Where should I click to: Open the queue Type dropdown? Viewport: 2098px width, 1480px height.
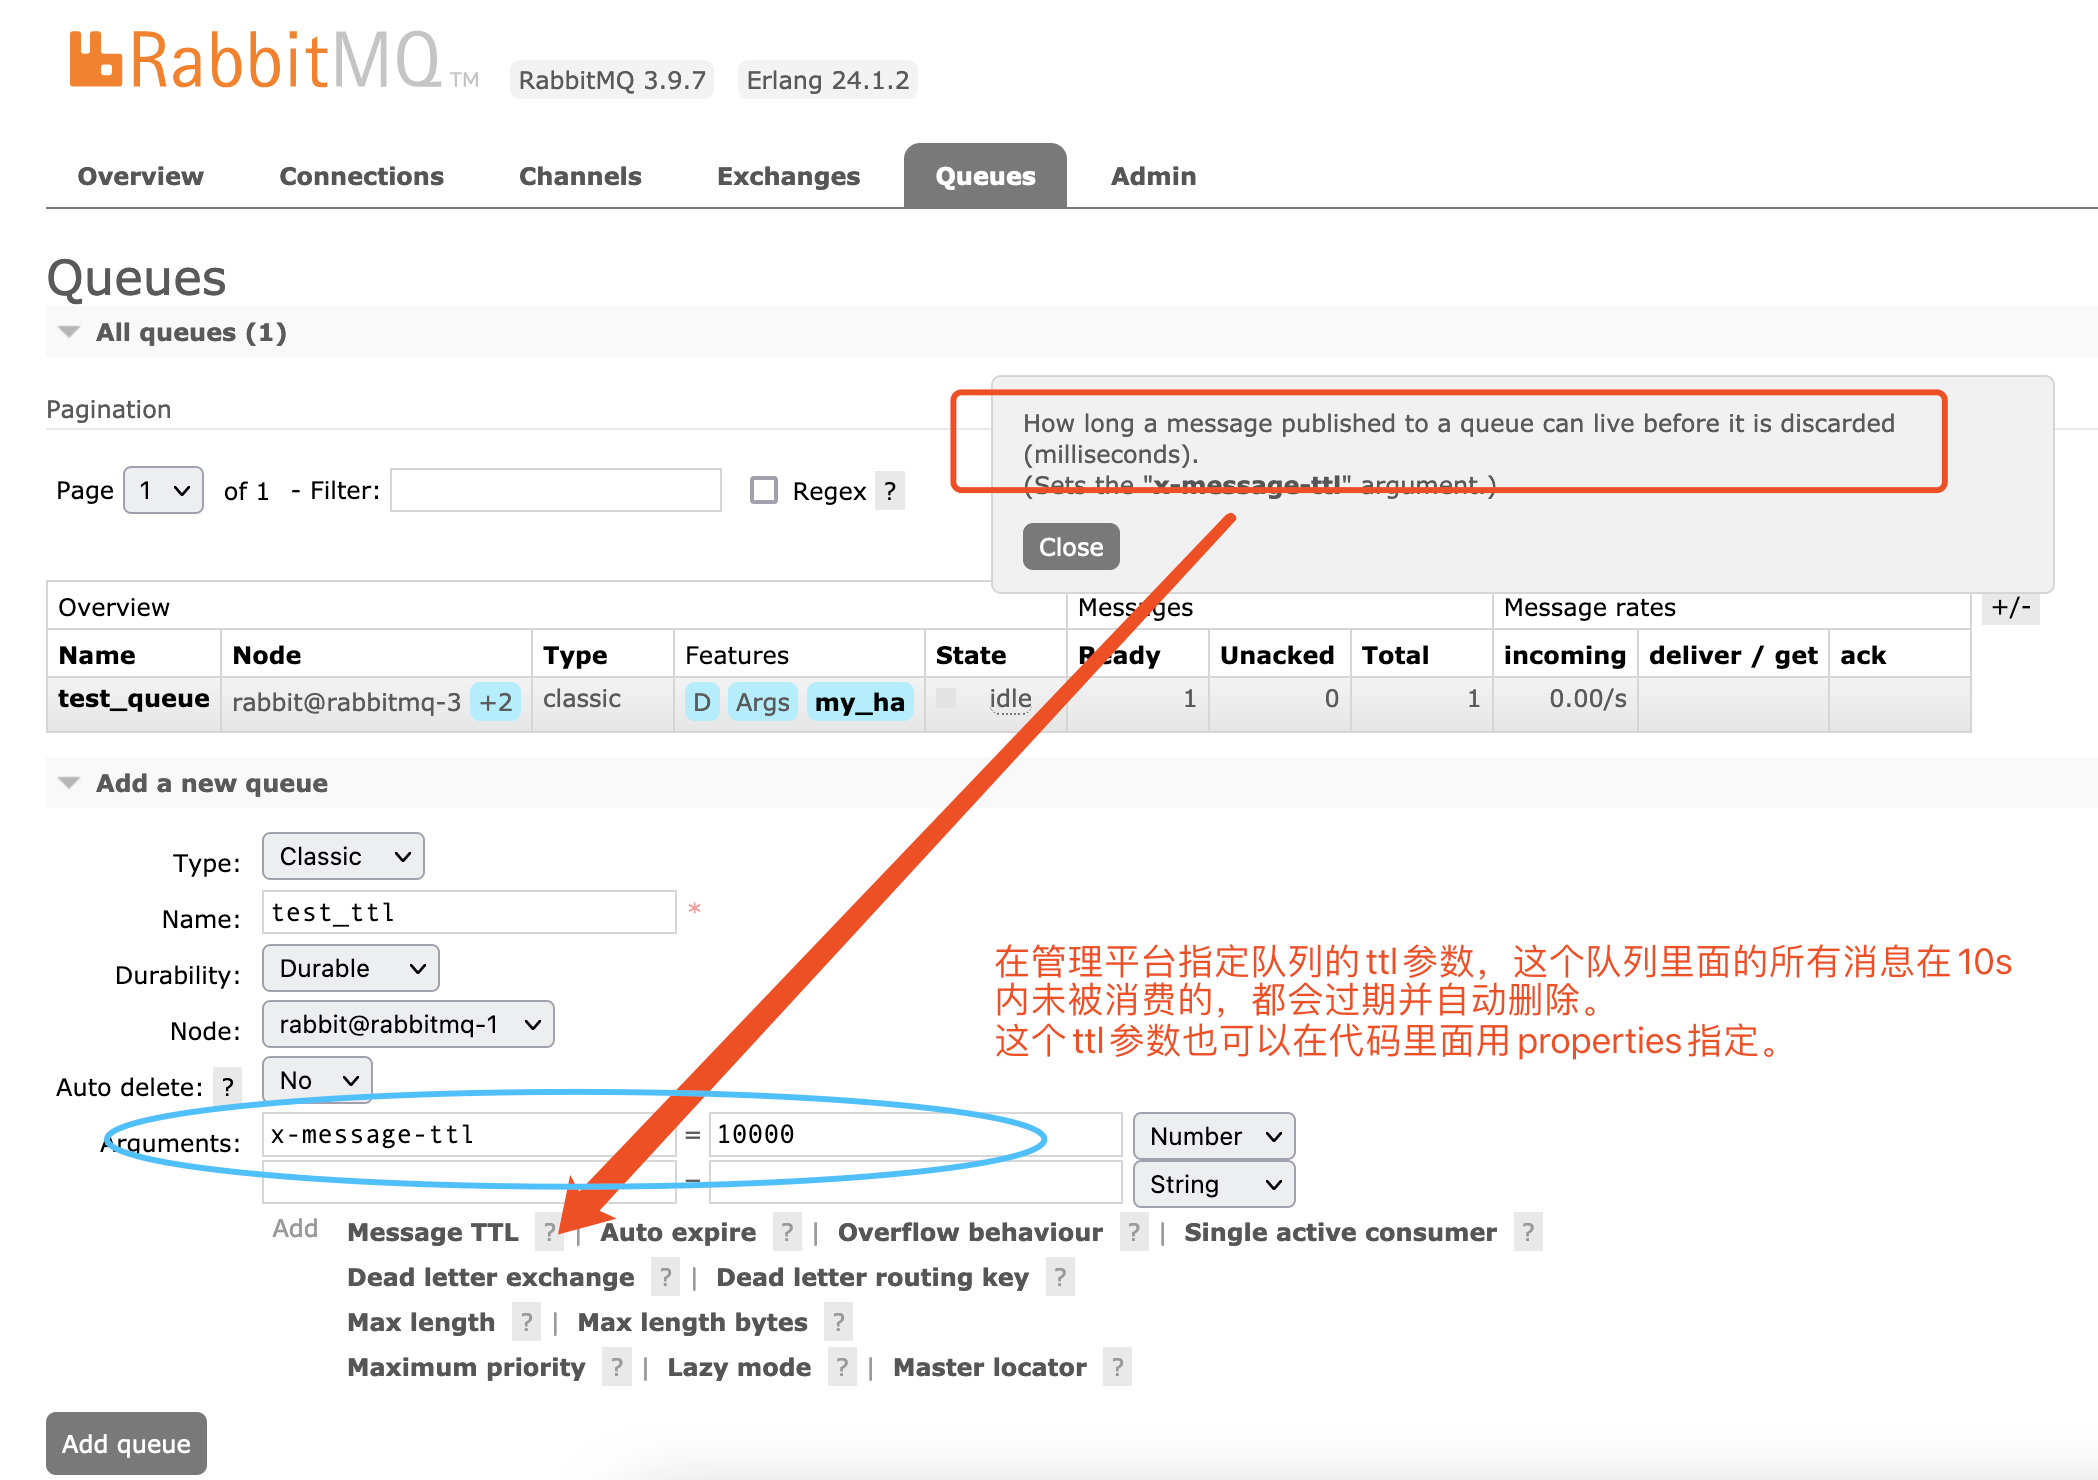pos(343,856)
